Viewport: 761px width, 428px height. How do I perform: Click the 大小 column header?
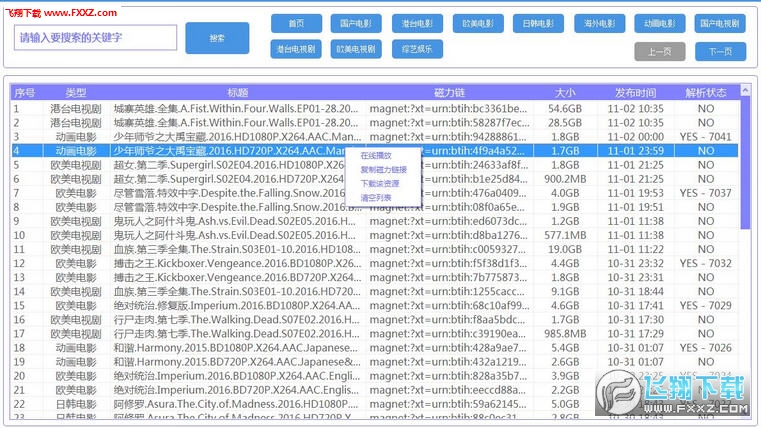pos(565,93)
